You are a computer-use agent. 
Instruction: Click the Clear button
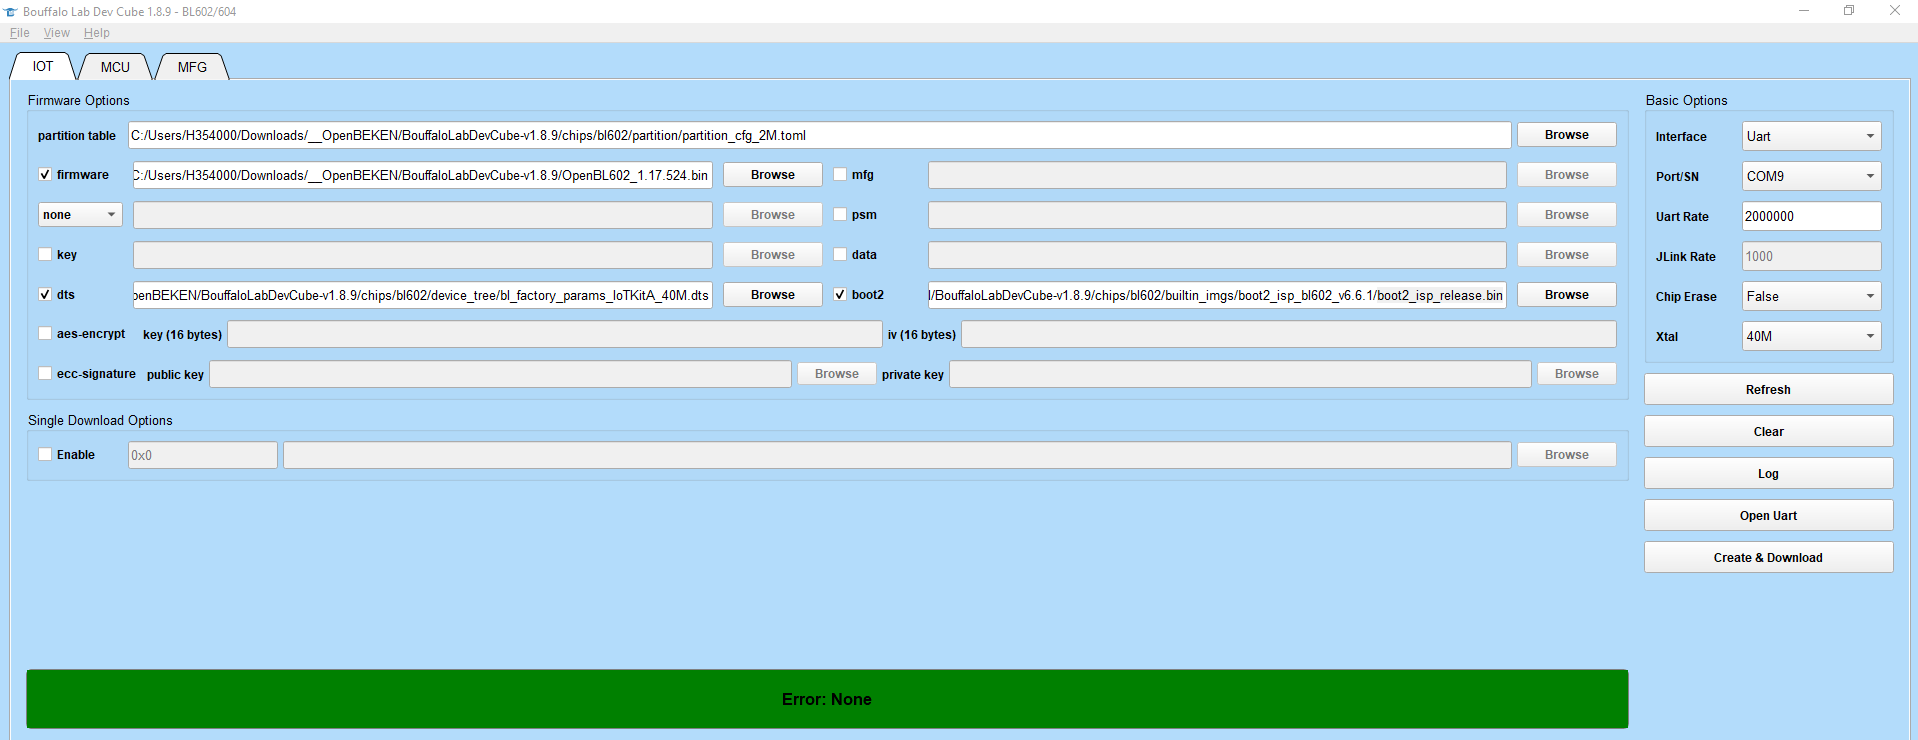pyautogui.click(x=1768, y=432)
